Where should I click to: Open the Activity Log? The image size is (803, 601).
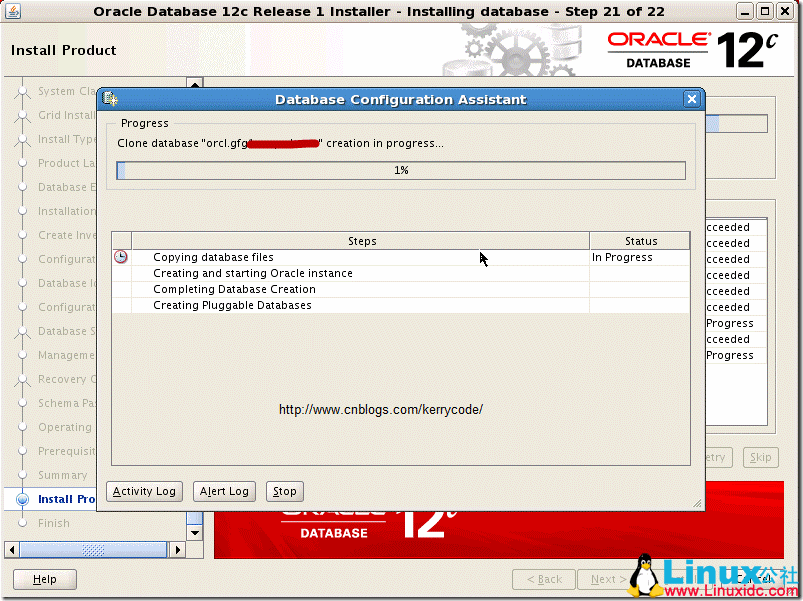[143, 491]
